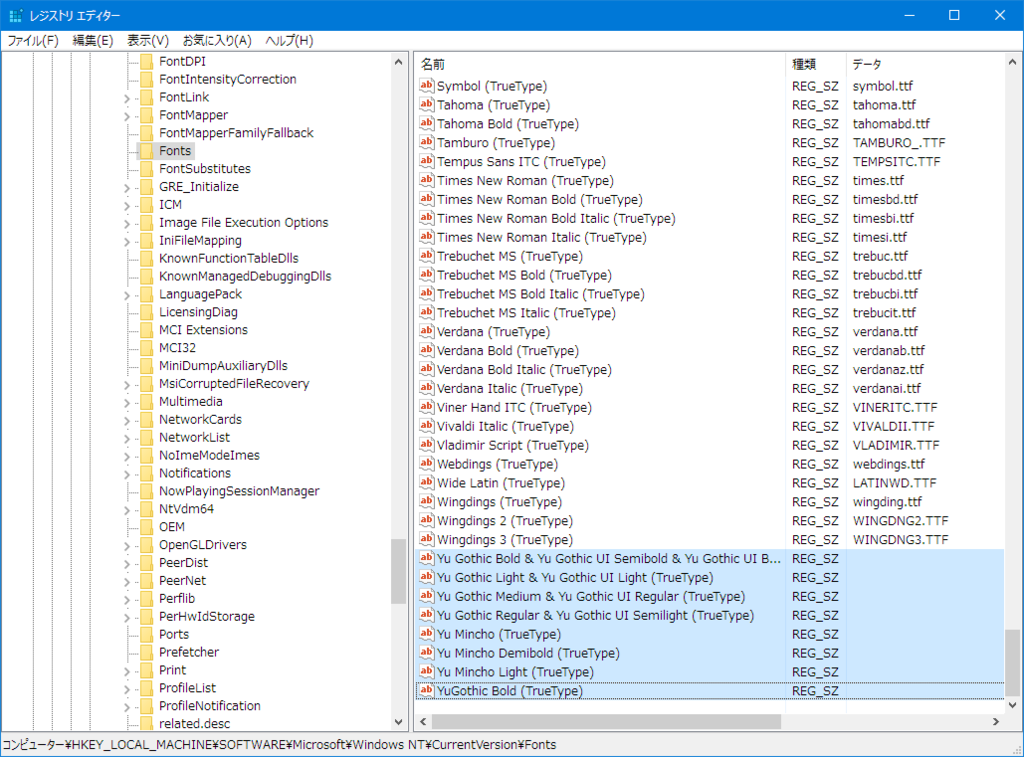Click the ab icon of YuGothic Bold (TrueType)

pyautogui.click(x=426, y=690)
